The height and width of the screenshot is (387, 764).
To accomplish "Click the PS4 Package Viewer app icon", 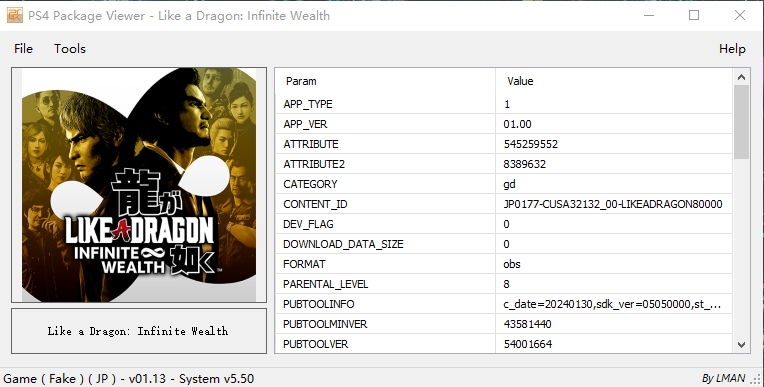I will tap(15, 16).
